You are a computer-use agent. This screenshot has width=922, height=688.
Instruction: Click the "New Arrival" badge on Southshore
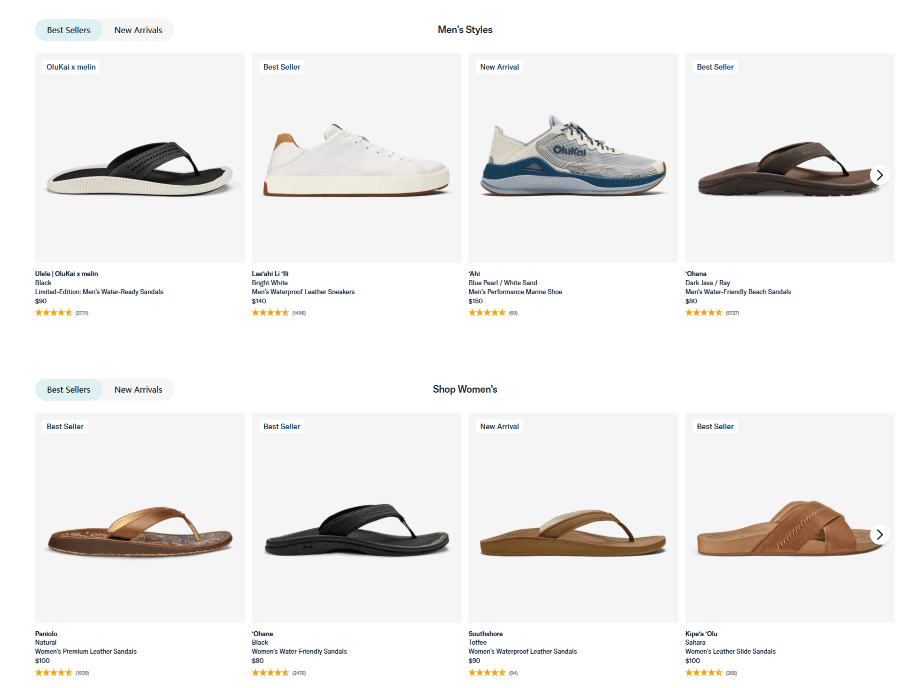point(499,426)
